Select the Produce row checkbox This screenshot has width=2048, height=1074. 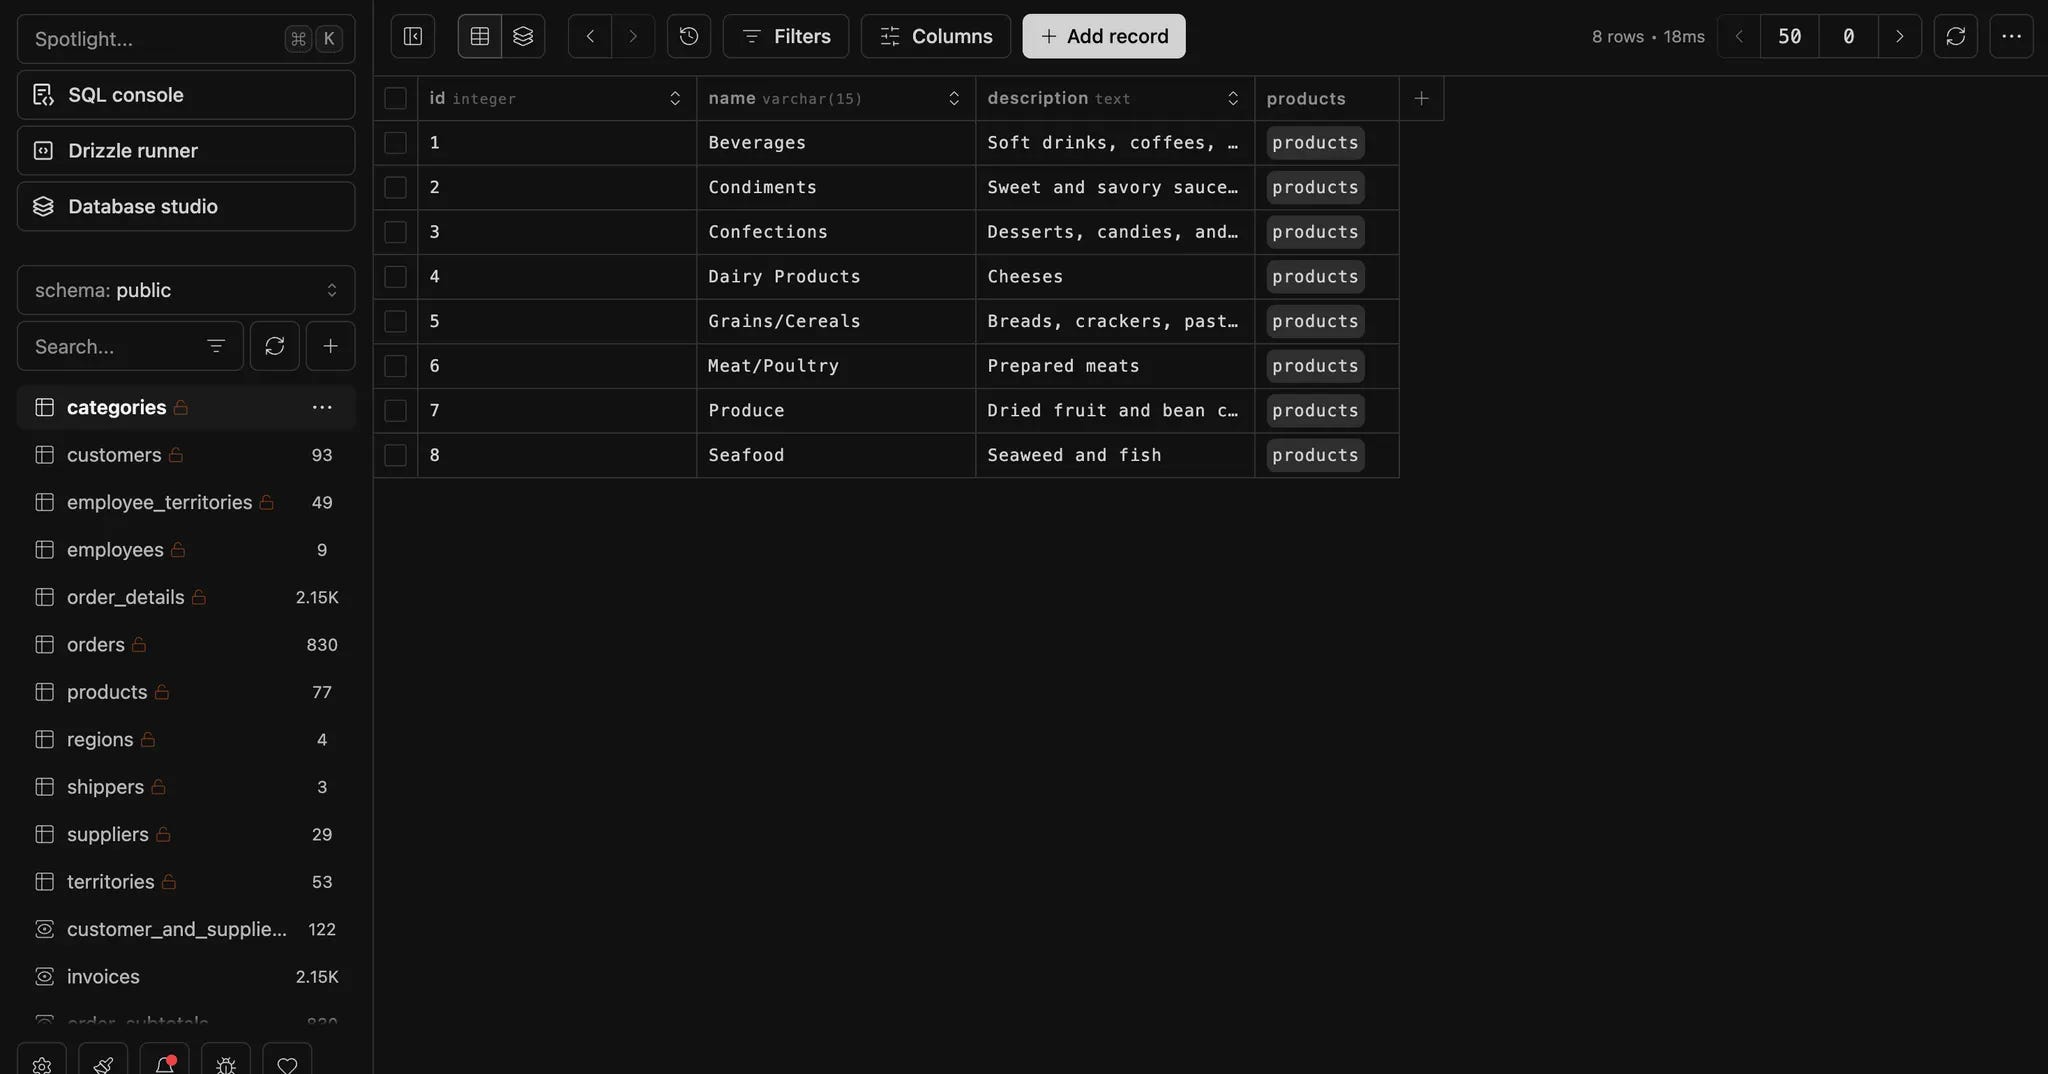396,410
